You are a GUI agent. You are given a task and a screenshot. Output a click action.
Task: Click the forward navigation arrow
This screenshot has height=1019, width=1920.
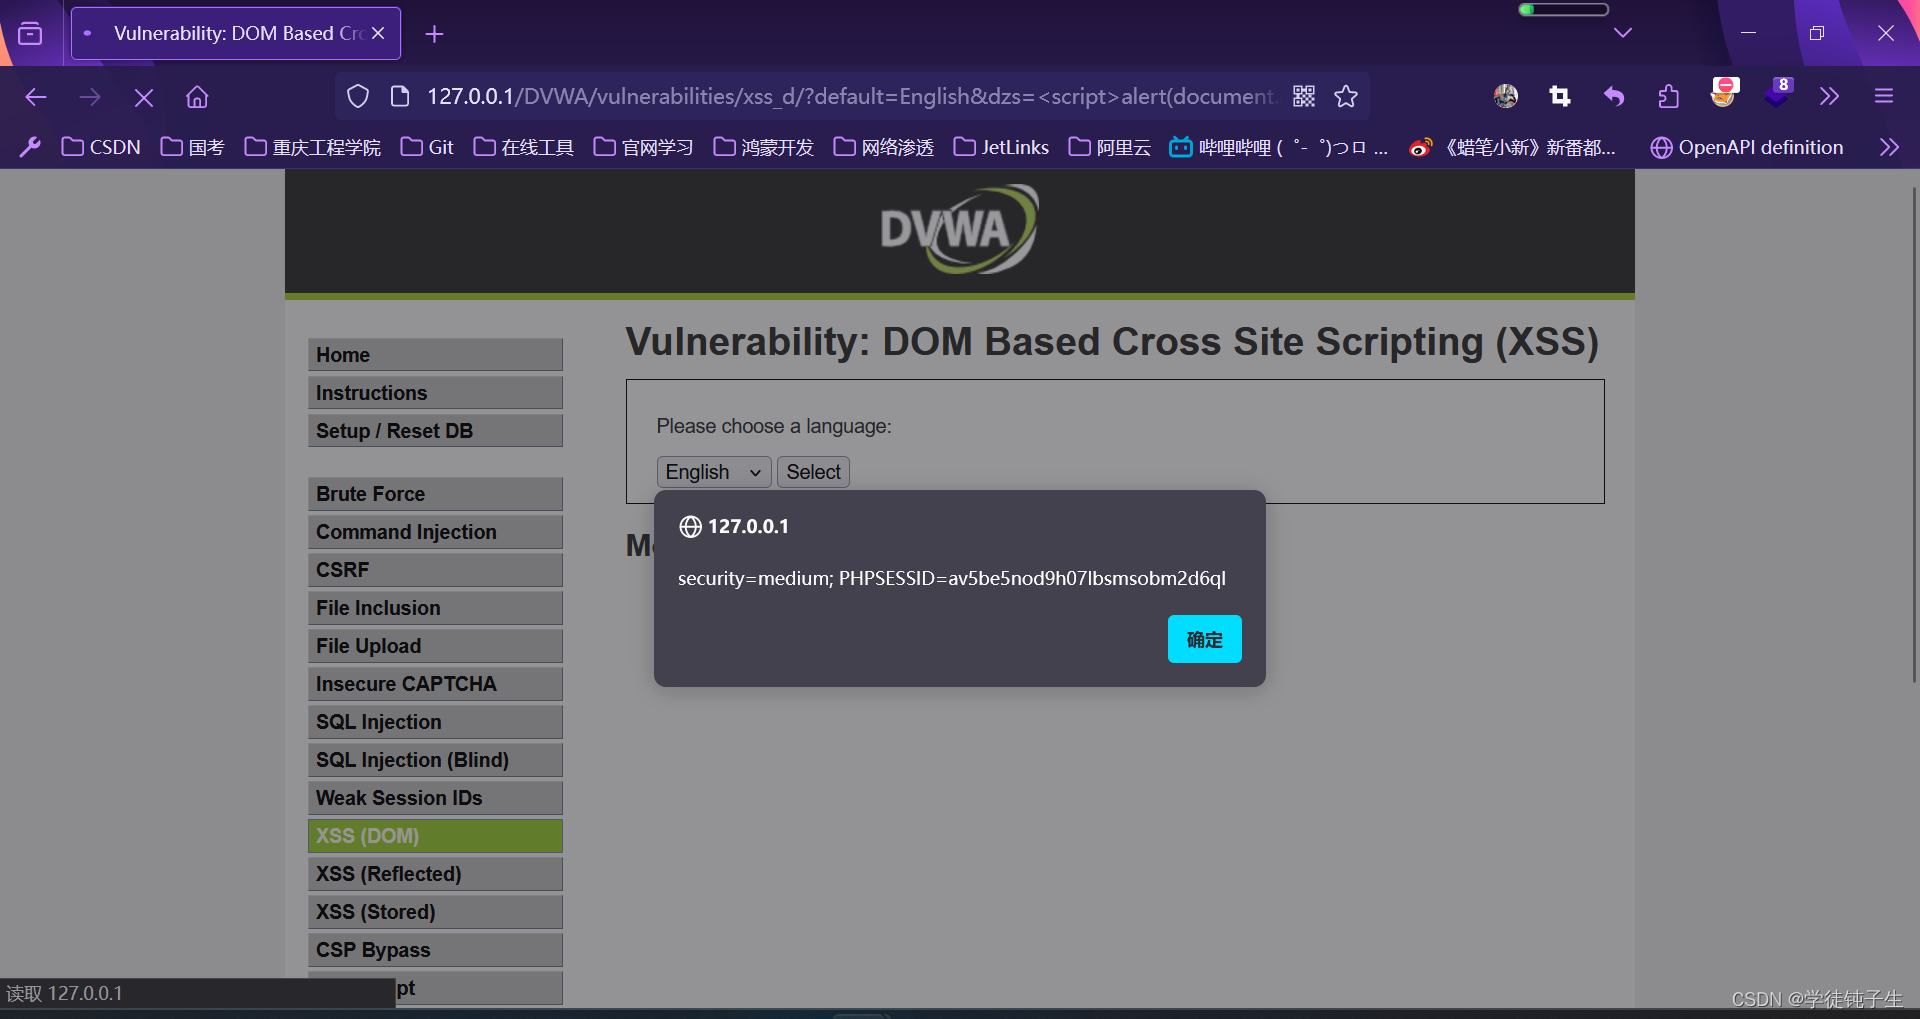(x=90, y=97)
